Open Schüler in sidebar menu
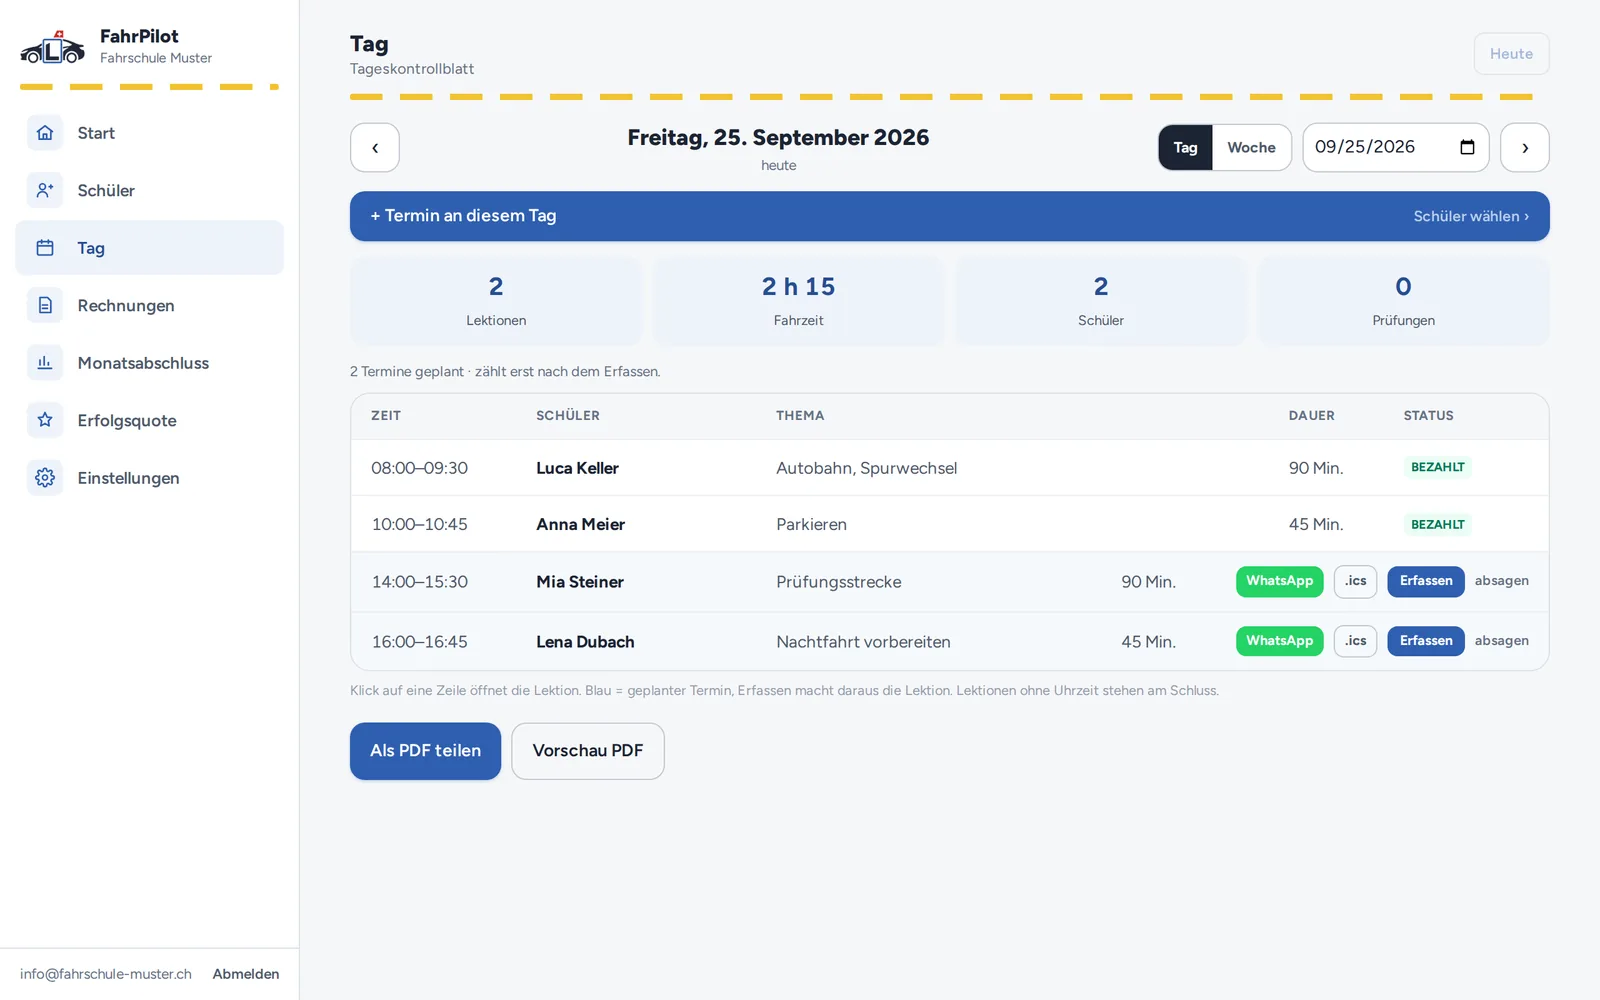 [150, 190]
